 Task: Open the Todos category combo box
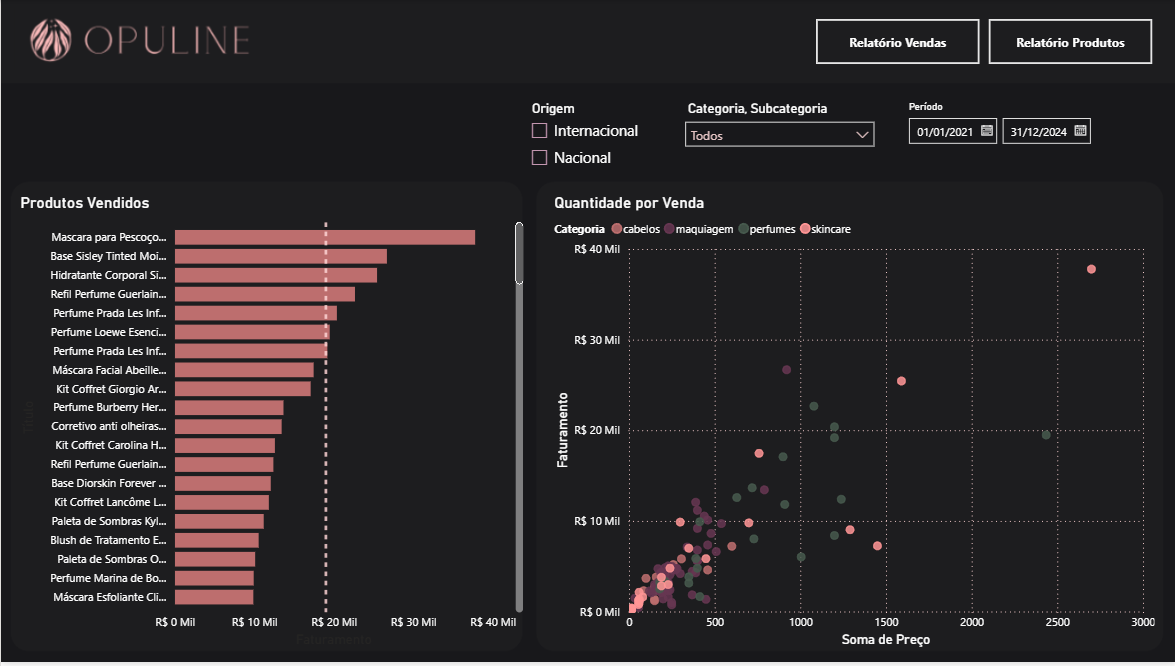[779, 135]
